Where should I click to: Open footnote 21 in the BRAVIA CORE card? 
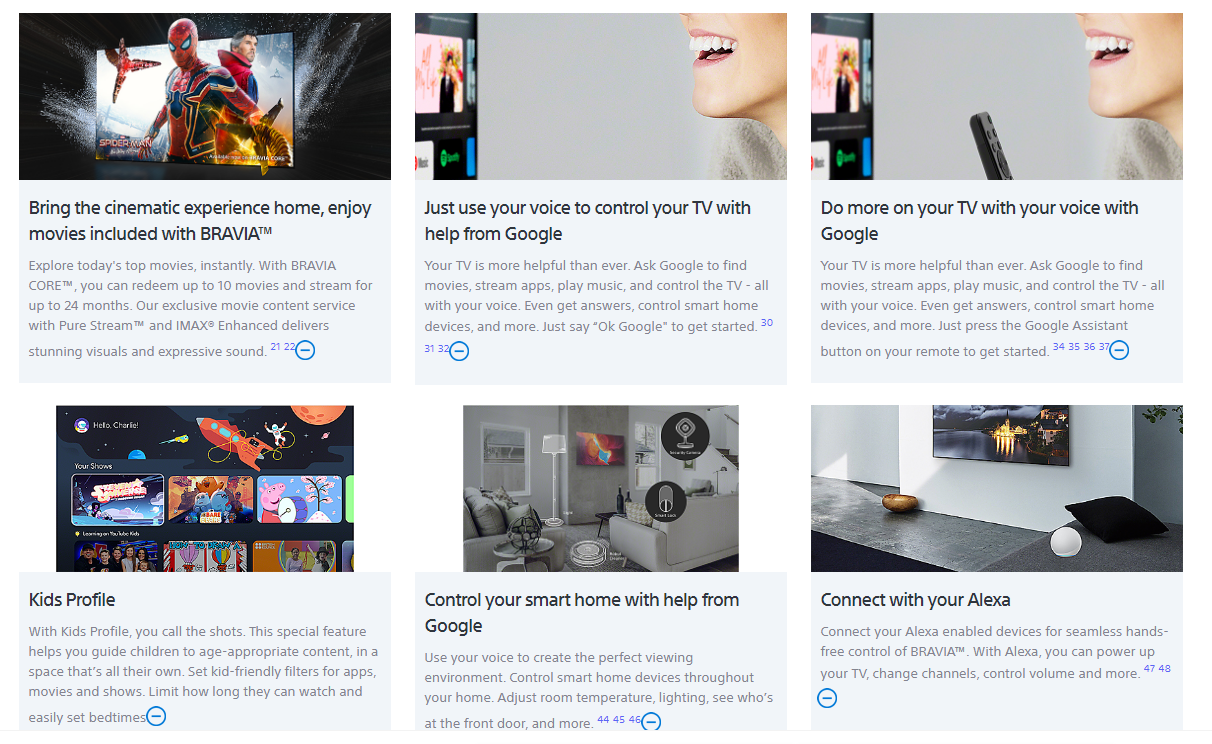[275, 347]
